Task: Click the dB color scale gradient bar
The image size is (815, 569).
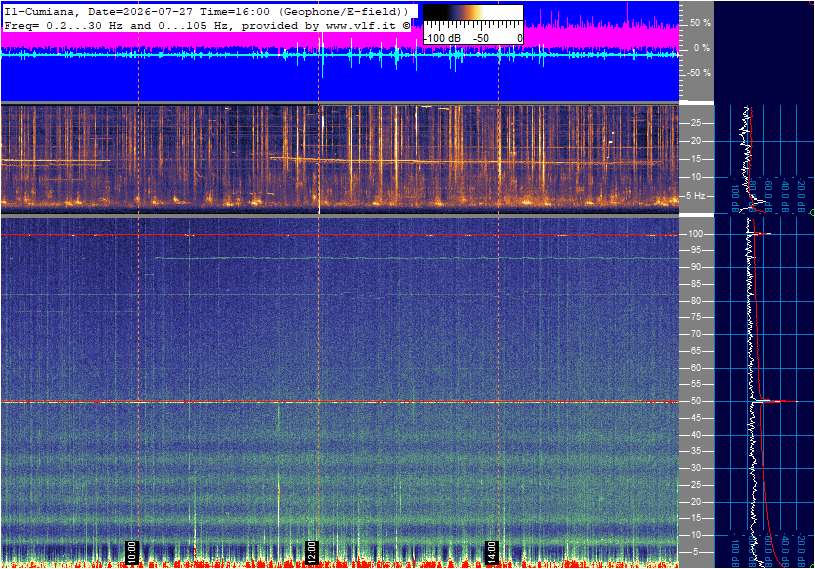Action: click(x=473, y=13)
